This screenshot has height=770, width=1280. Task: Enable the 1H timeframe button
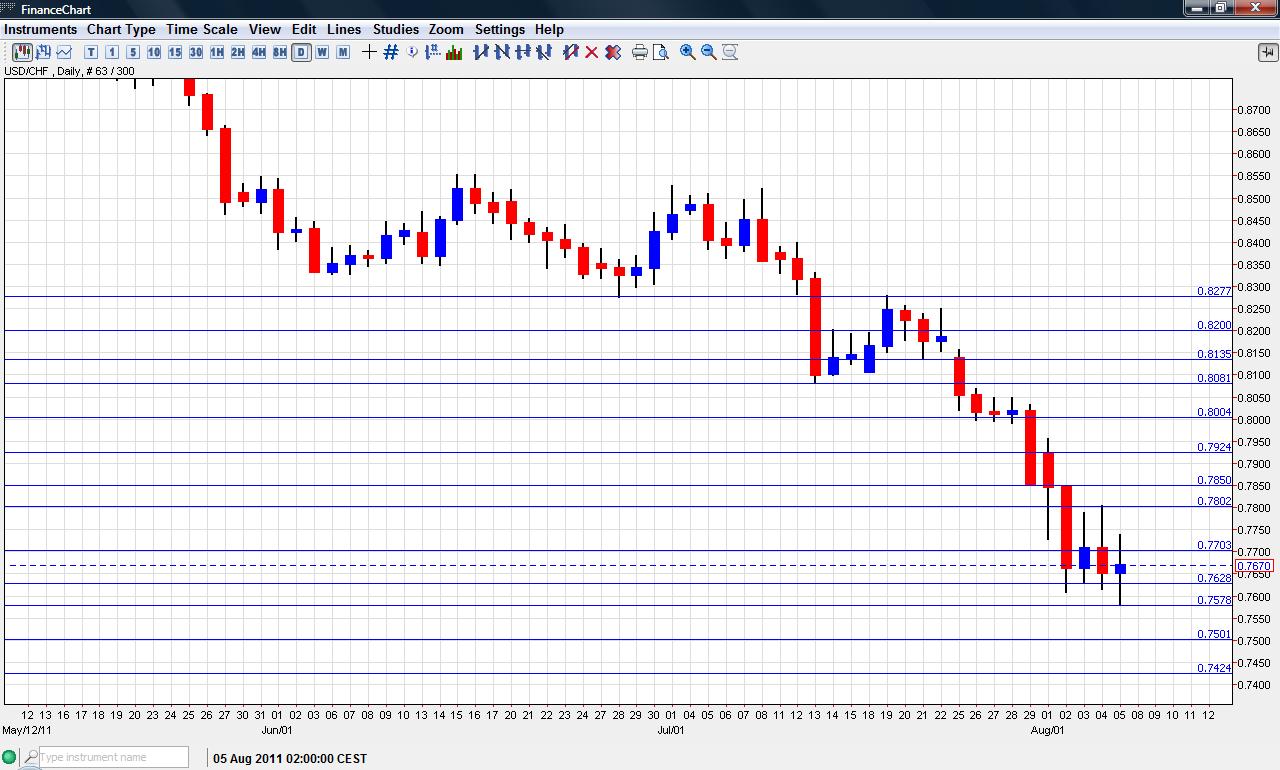pyautogui.click(x=217, y=52)
